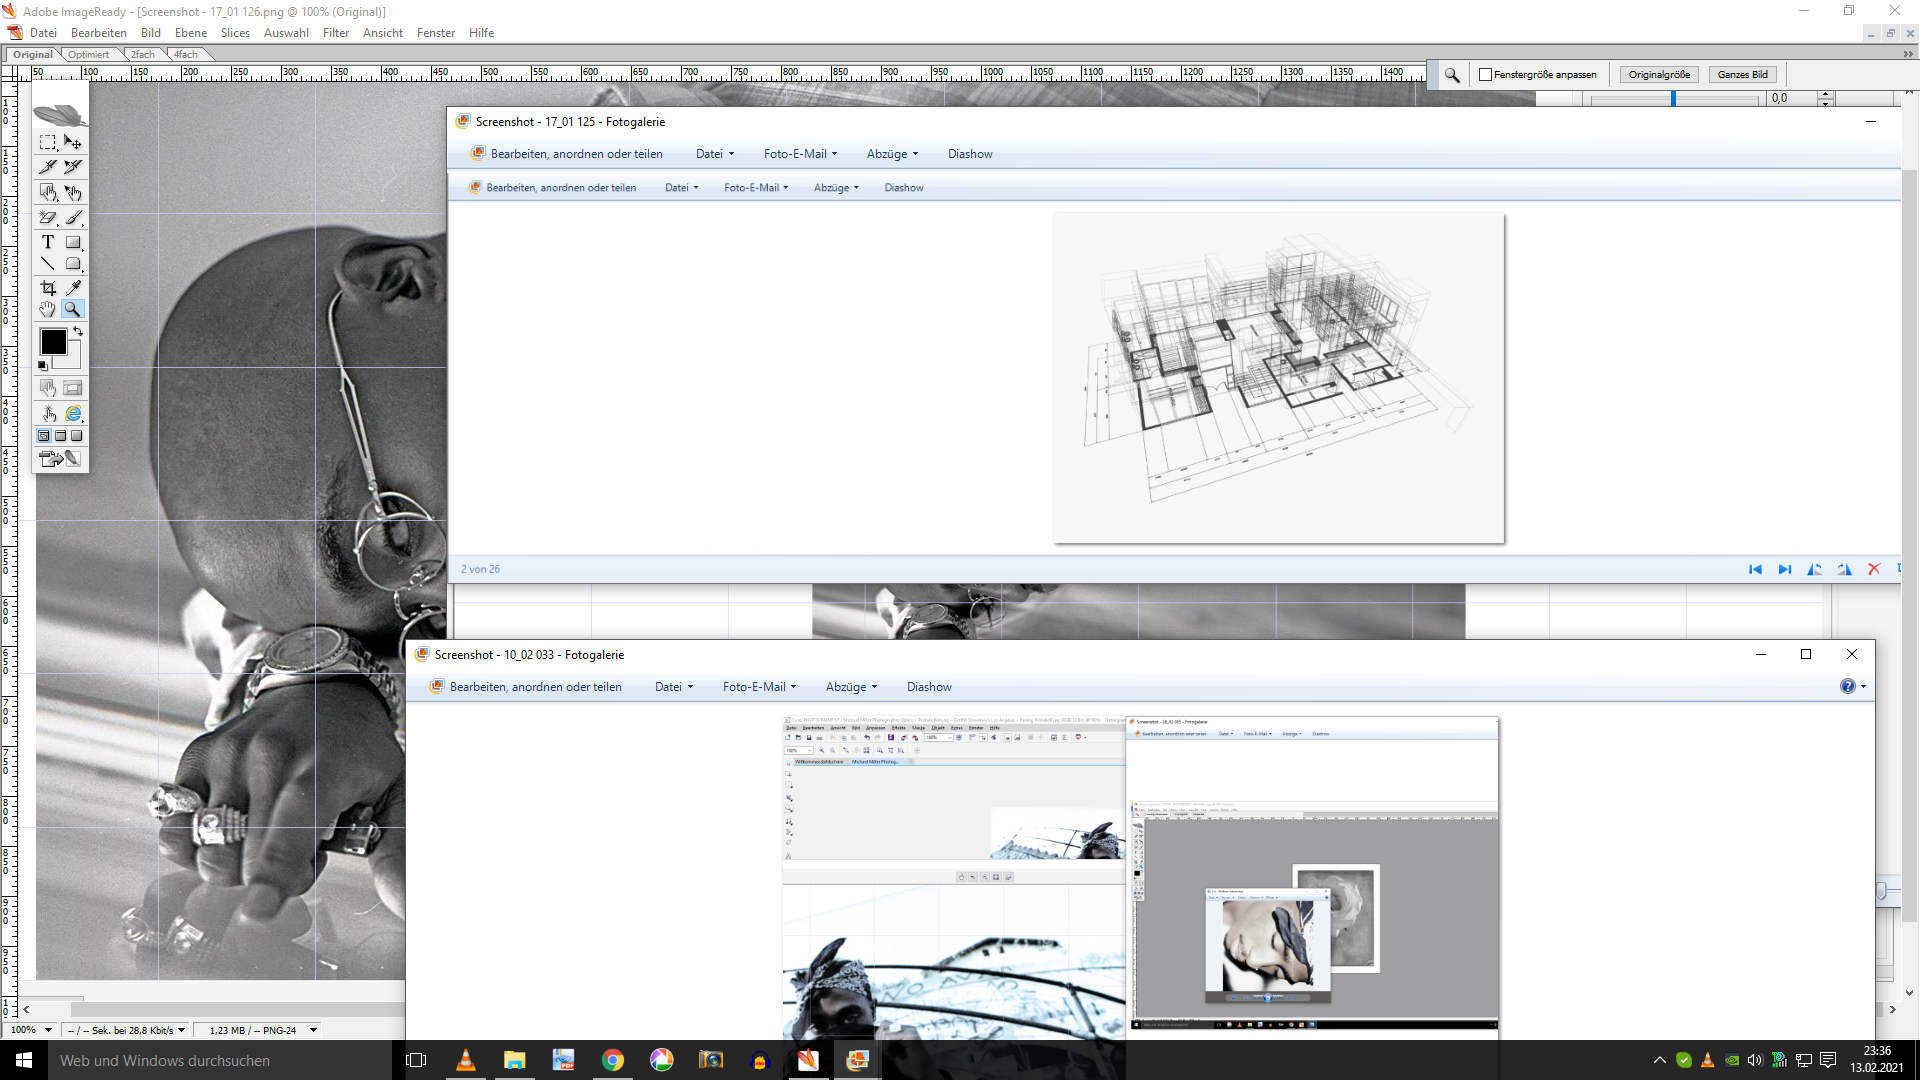Click the Preview Document rollover icon
1920x1080 pixels.
click(x=48, y=414)
